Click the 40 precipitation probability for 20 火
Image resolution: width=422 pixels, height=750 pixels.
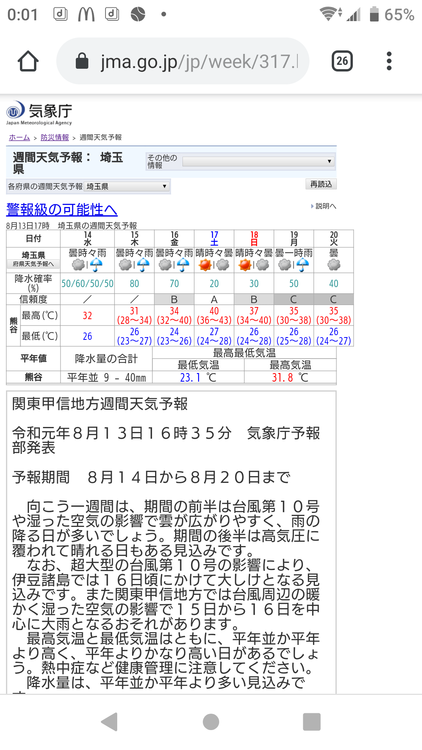pyautogui.click(x=333, y=284)
